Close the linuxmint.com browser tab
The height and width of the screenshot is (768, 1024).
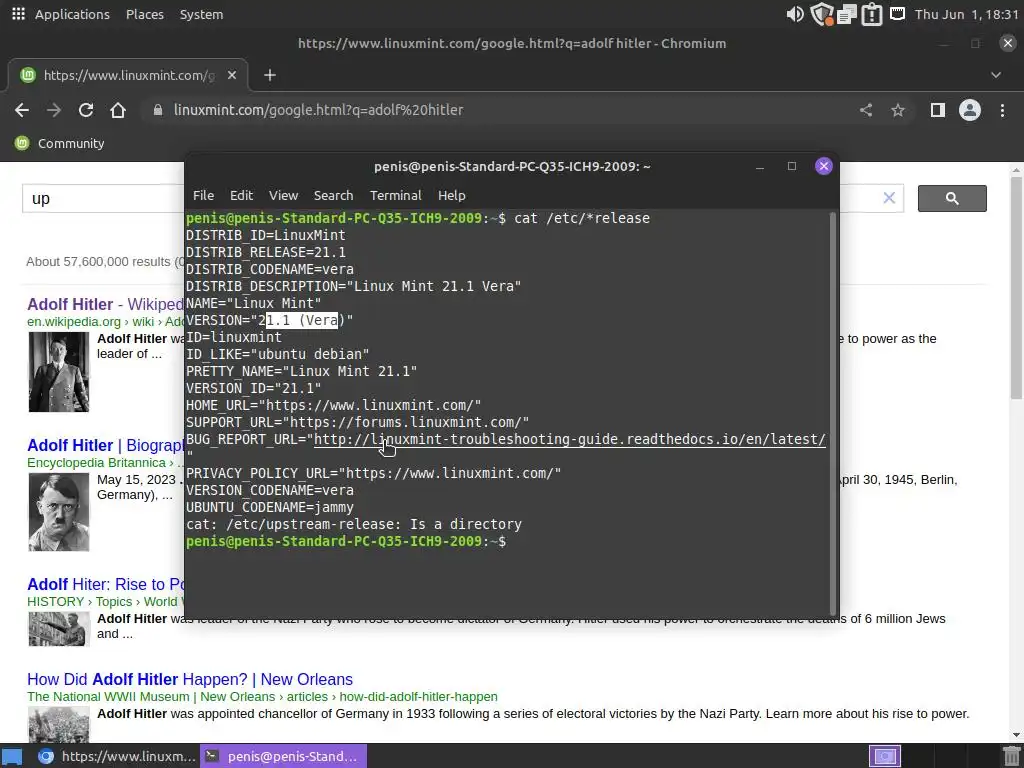[231, 75]
